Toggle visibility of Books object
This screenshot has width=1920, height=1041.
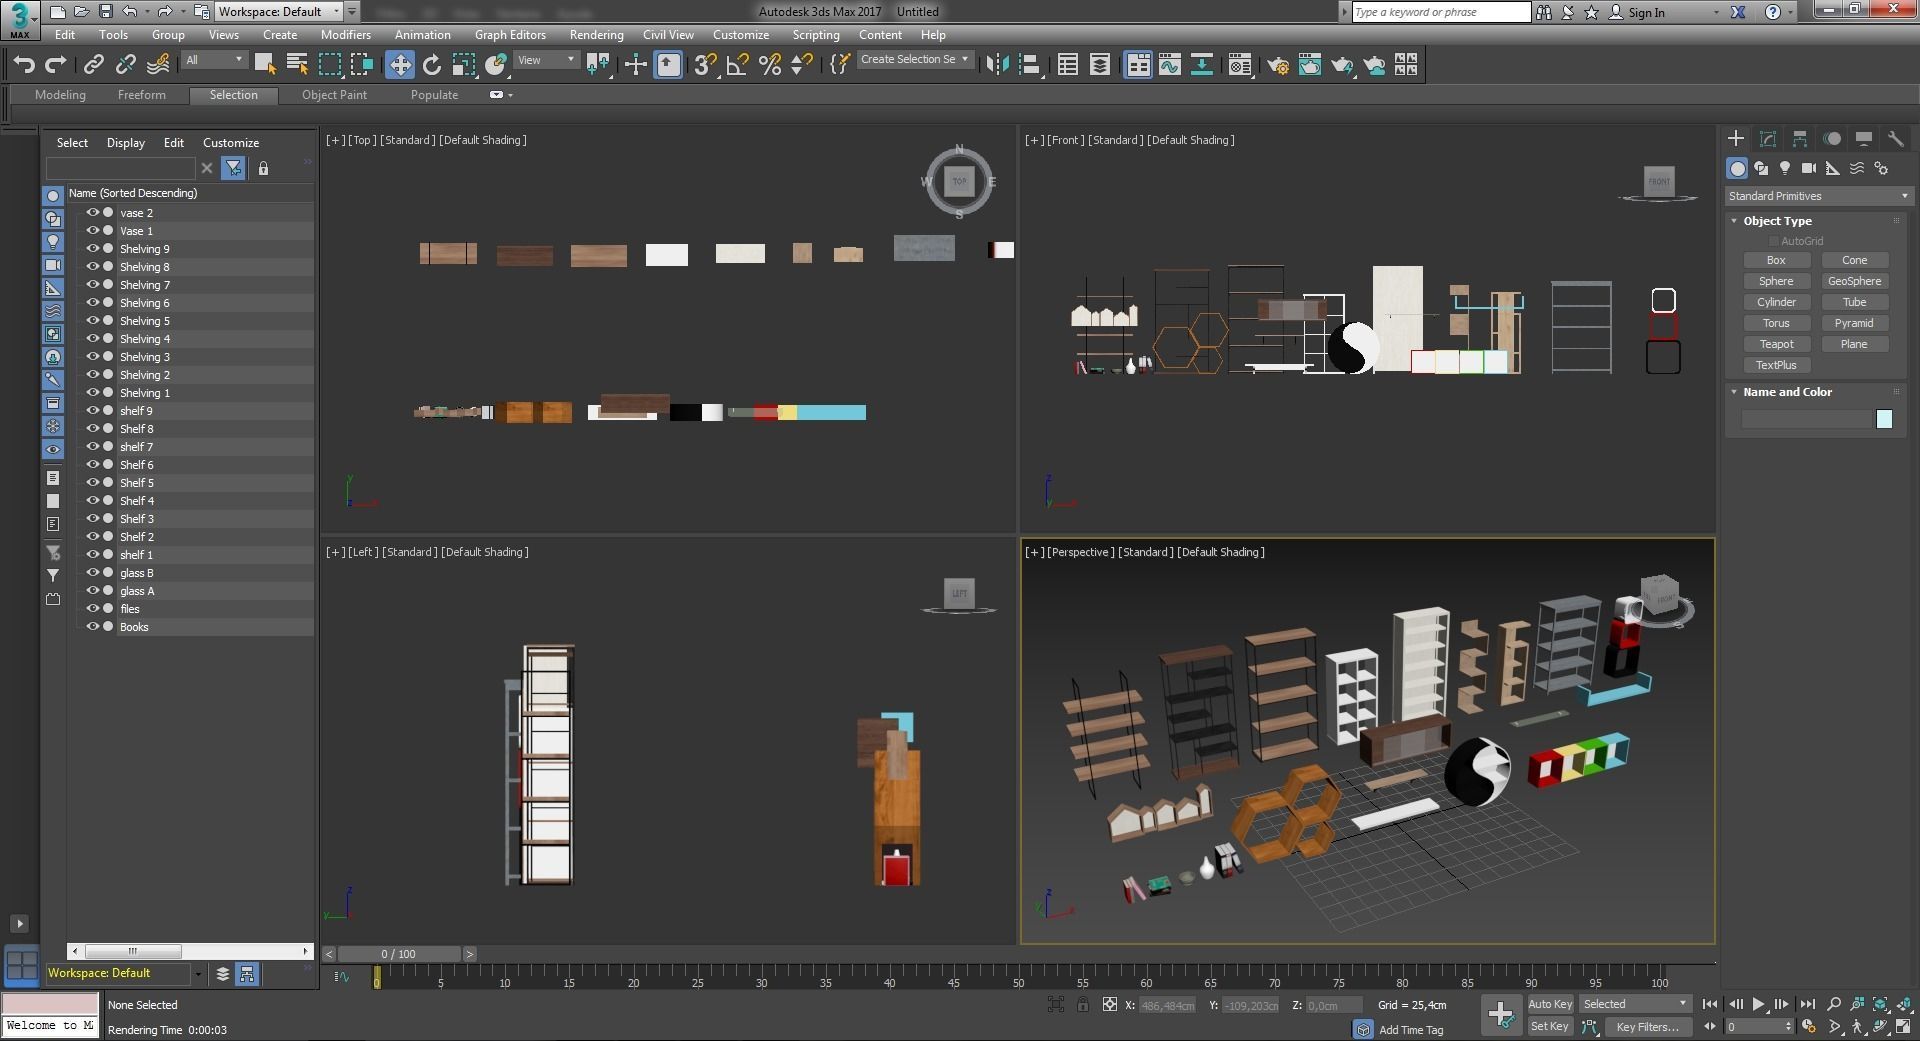point(92,627)
